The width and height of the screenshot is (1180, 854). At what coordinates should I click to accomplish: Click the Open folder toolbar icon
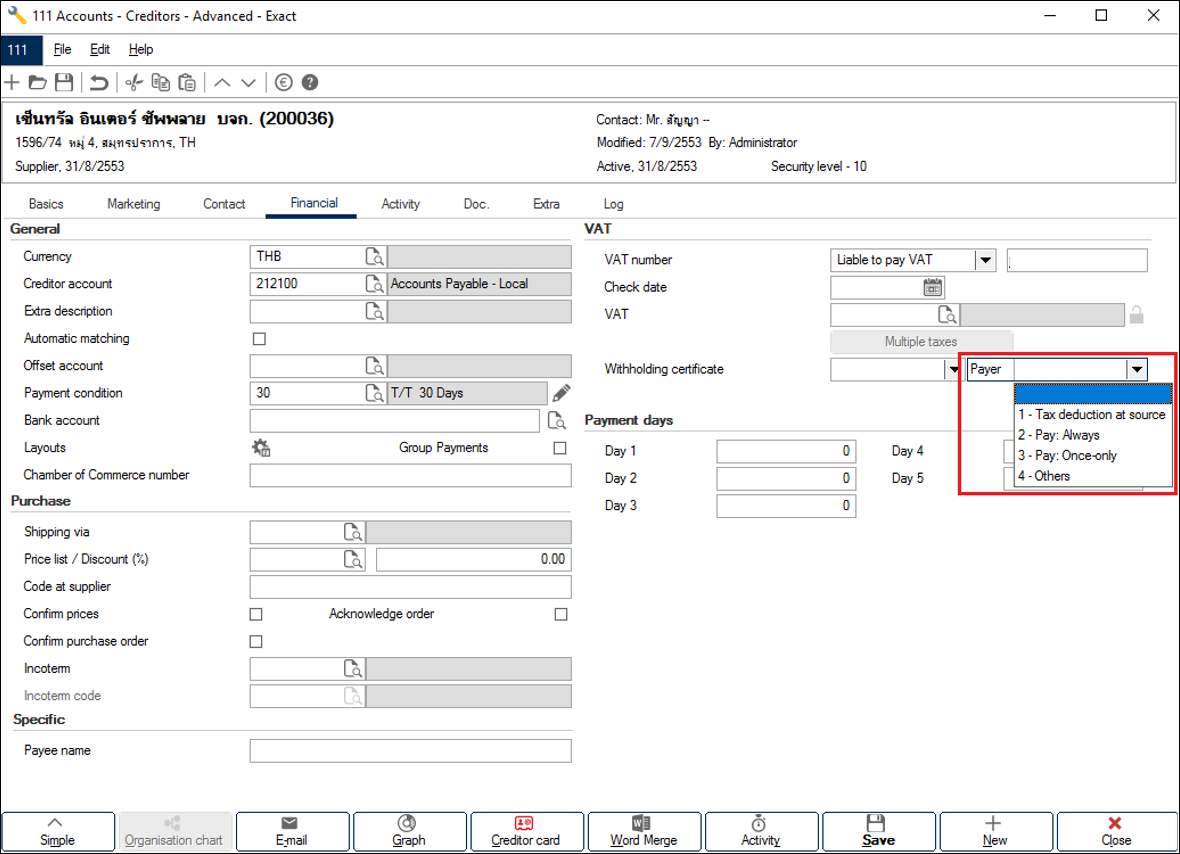coord(38,82)
